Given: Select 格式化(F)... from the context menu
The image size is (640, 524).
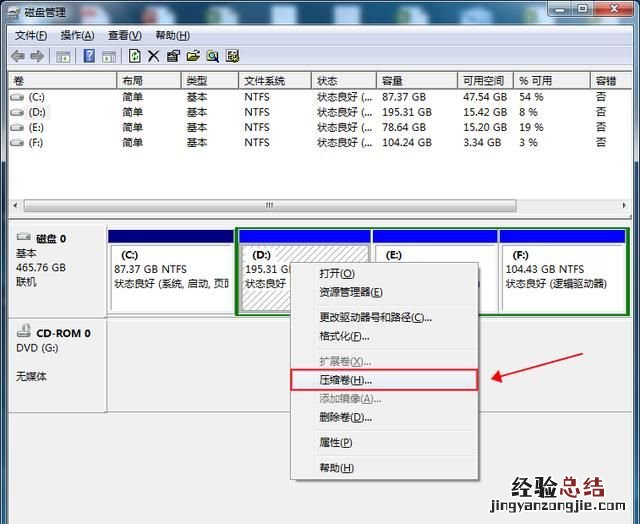Looking at the screenshot, I should pos(344,336).
